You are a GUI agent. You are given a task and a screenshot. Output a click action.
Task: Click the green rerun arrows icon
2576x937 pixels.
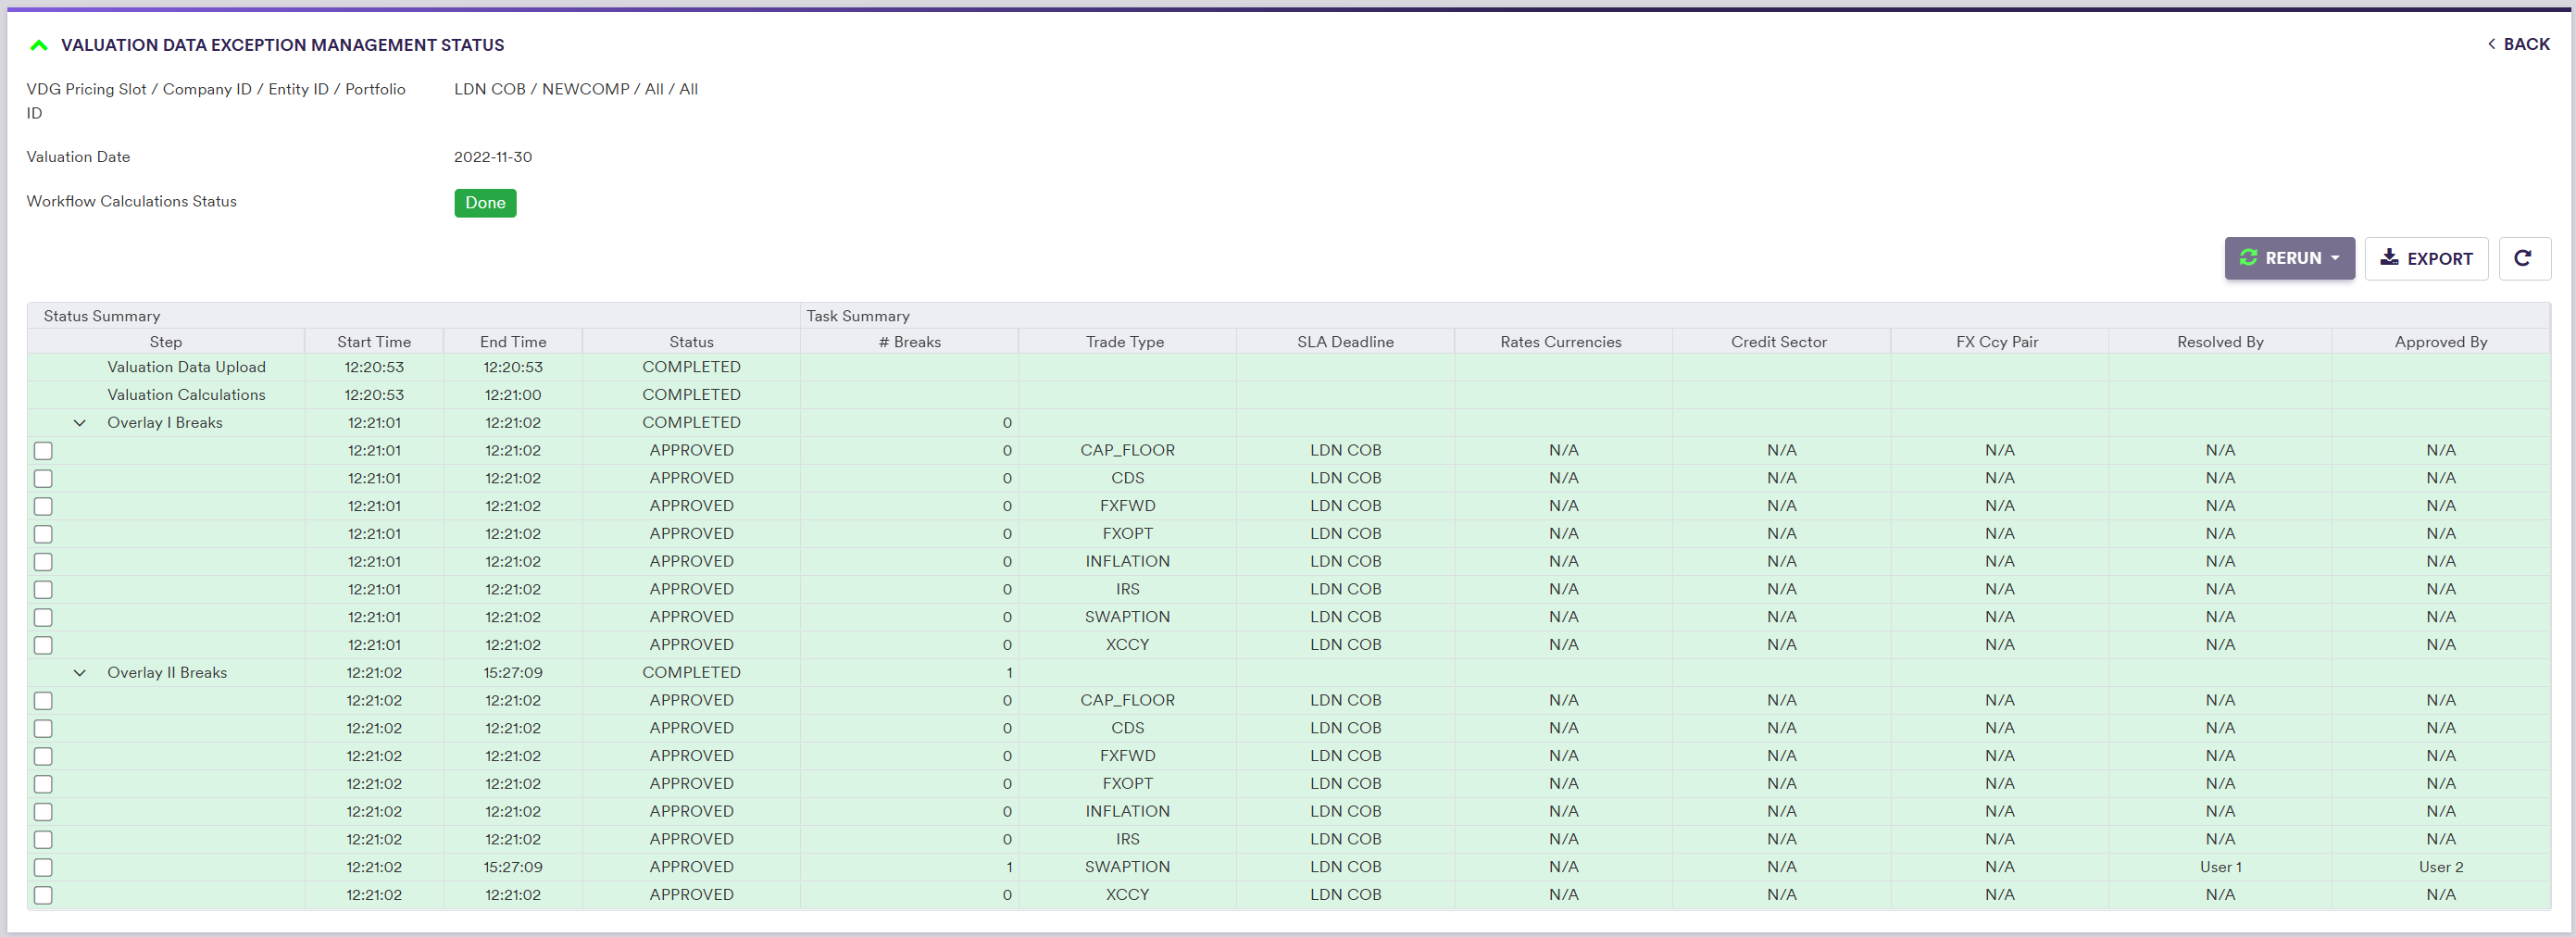[2248, 258]
